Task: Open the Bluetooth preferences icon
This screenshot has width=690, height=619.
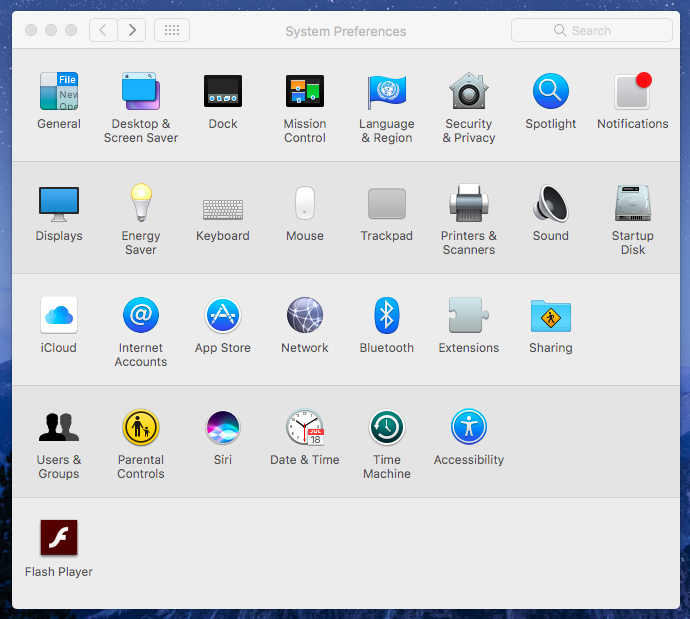Action: tap(387, 315)
